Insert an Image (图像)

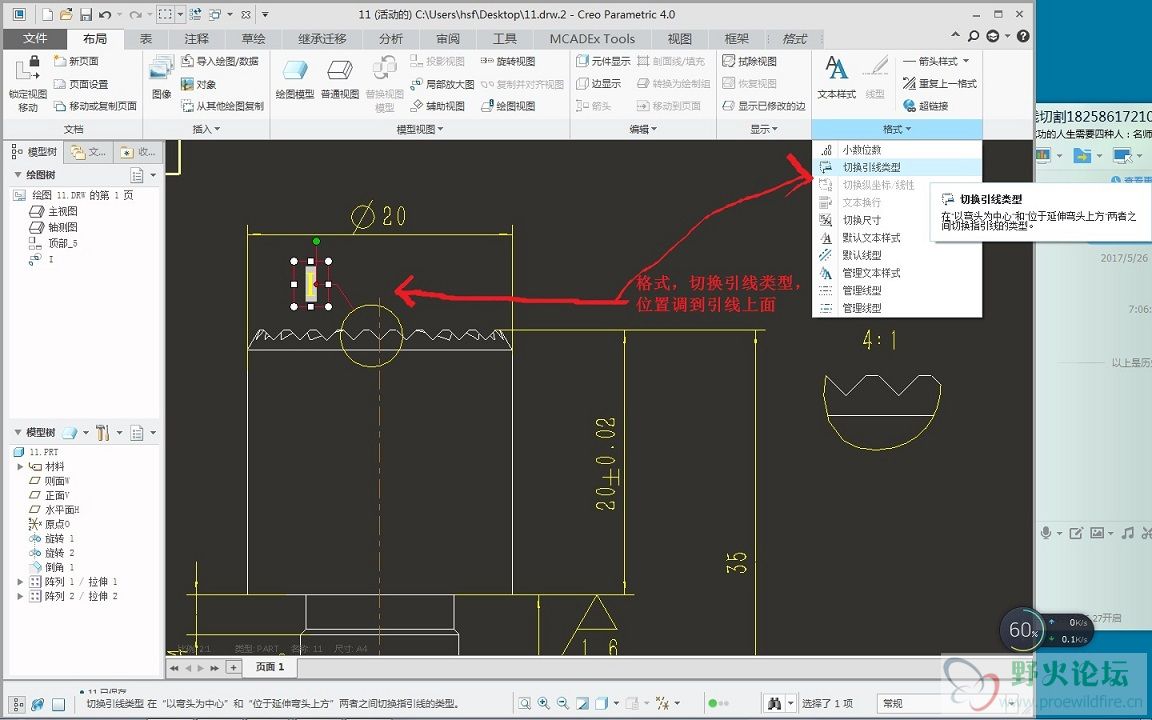click(x=161, y=78)
